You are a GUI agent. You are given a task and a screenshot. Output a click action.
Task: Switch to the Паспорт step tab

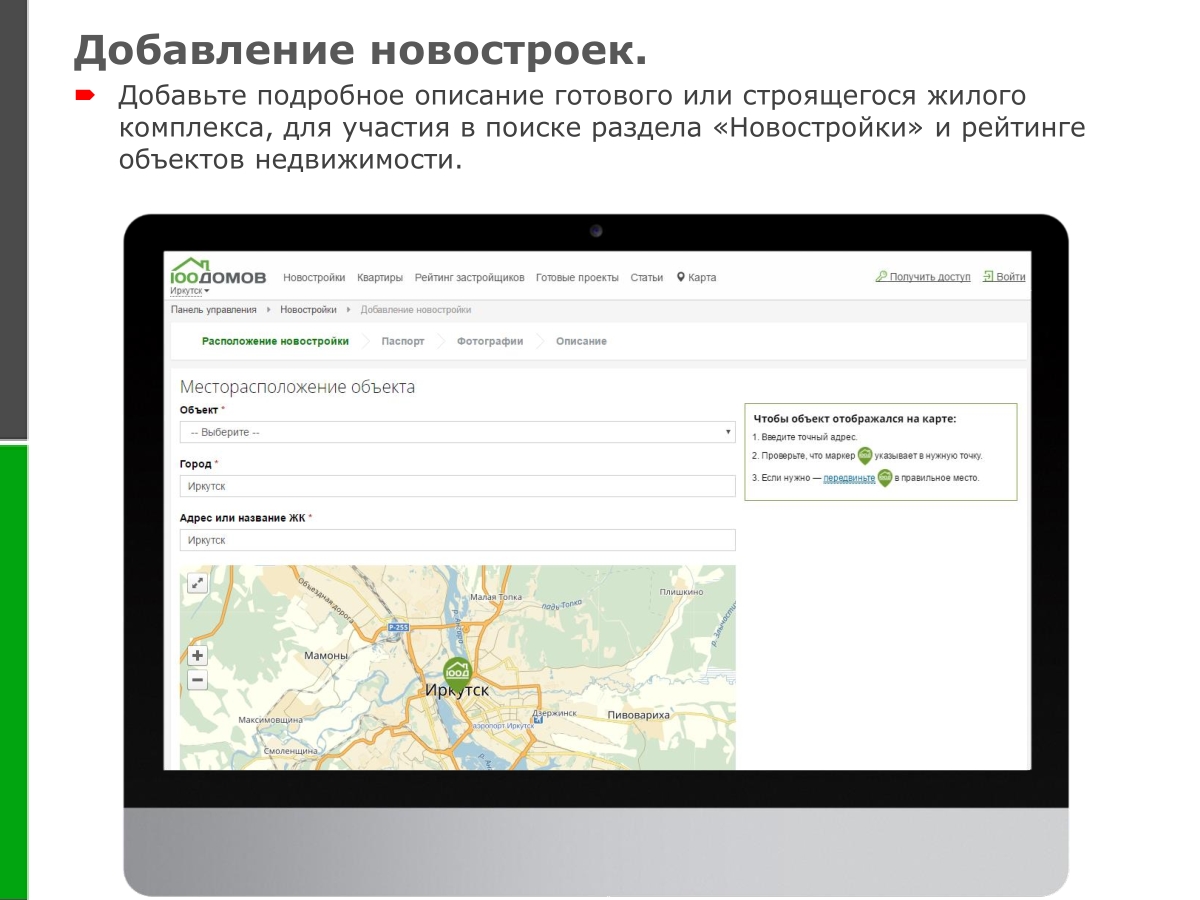click(402, 341)
